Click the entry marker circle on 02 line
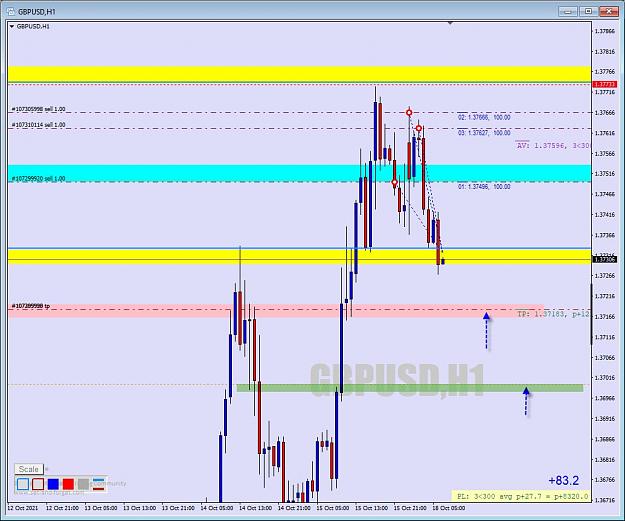625x521 pixels. [409, 113]
